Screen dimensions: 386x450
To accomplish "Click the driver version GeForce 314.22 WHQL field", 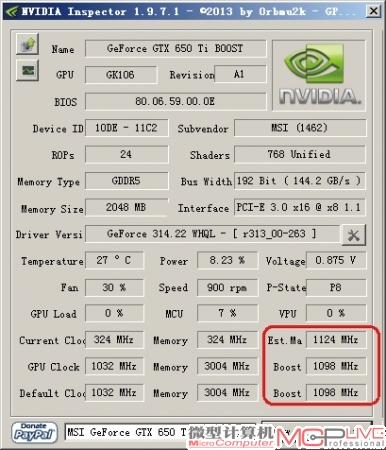I will click(212, 234).
